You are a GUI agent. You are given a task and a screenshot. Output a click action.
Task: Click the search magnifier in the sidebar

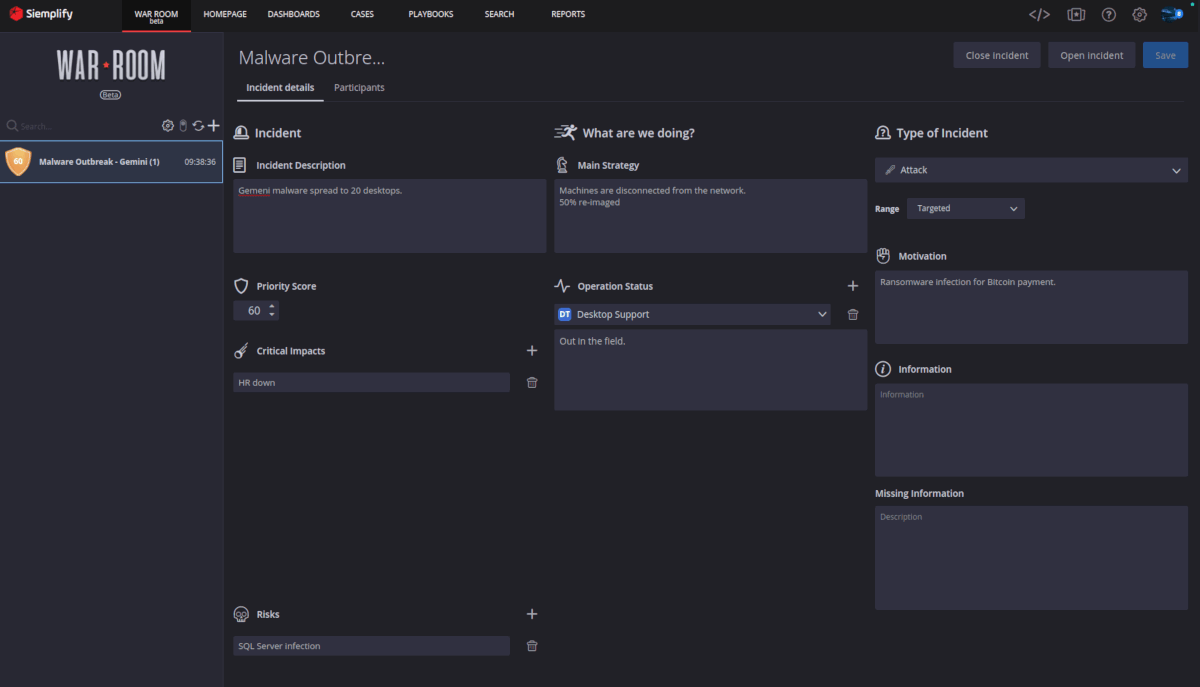pos(10,126)
